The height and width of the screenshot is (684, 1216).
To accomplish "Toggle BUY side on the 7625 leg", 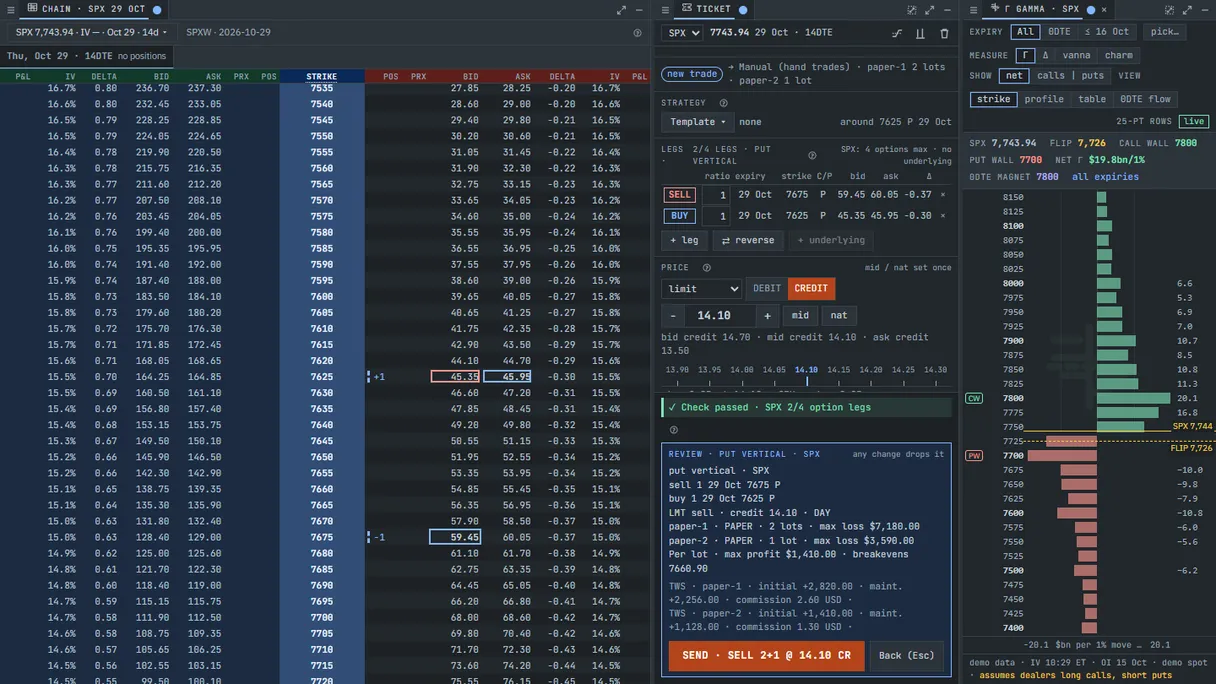I will 680,216.
